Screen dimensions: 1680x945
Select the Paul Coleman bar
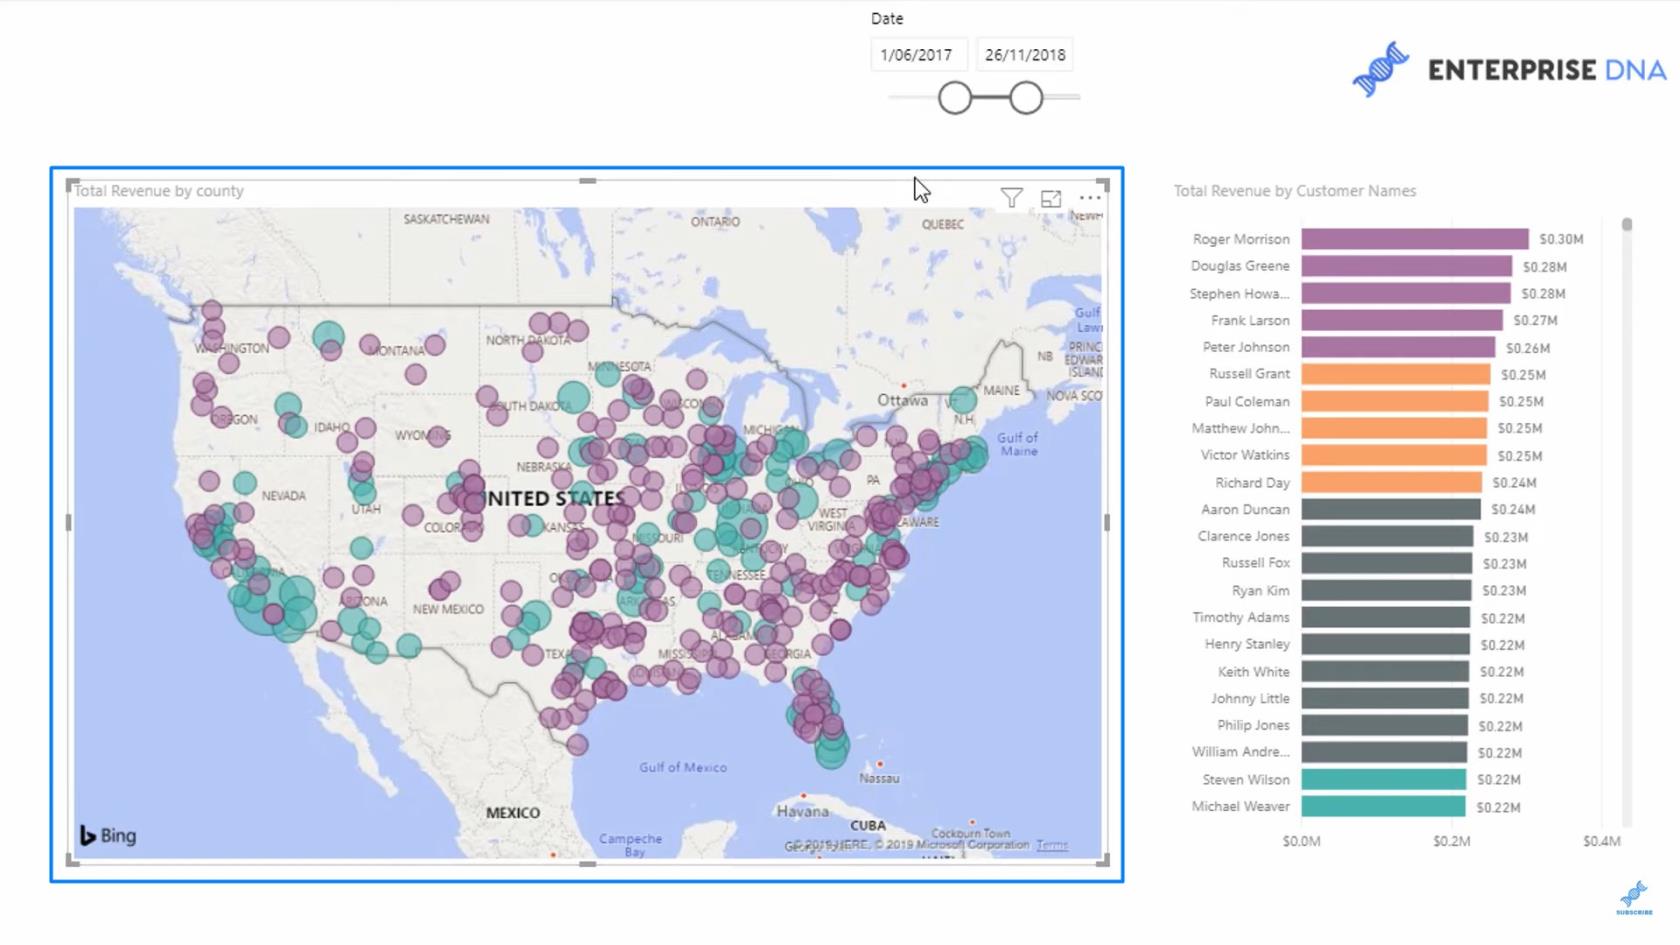[1395, 401]
